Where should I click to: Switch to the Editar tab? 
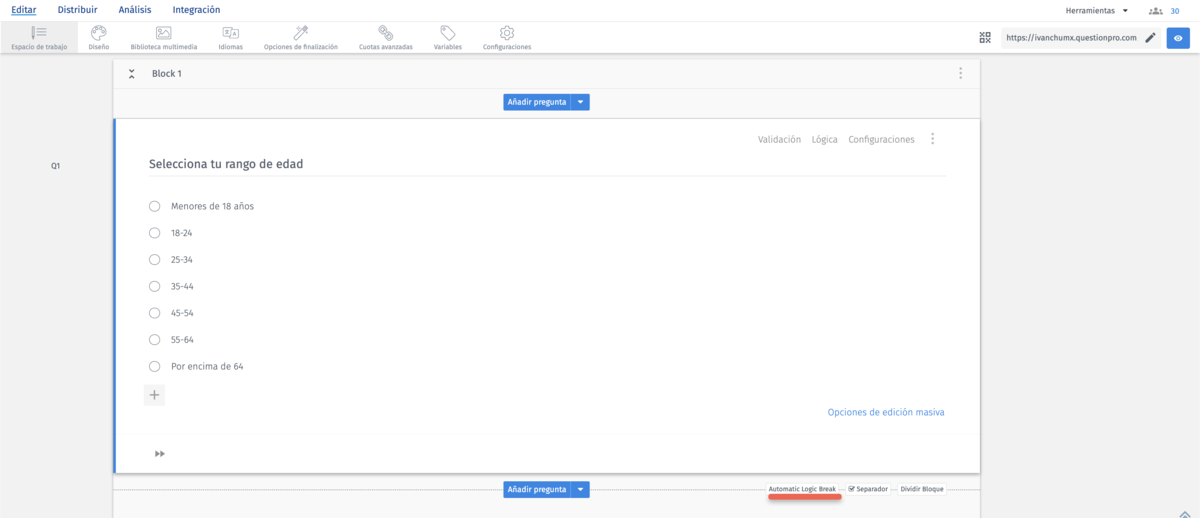[24, 10]
